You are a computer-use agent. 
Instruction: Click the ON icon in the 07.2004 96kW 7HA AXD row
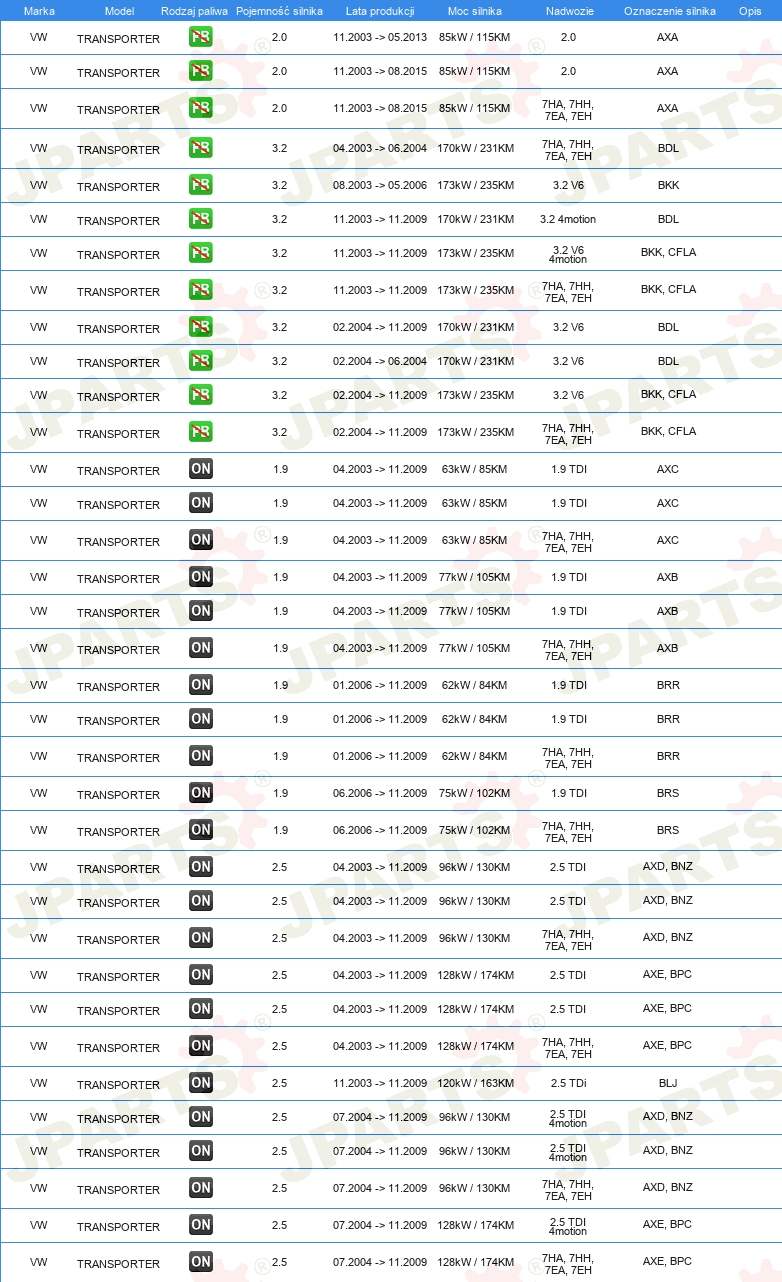pos(201,1188)
